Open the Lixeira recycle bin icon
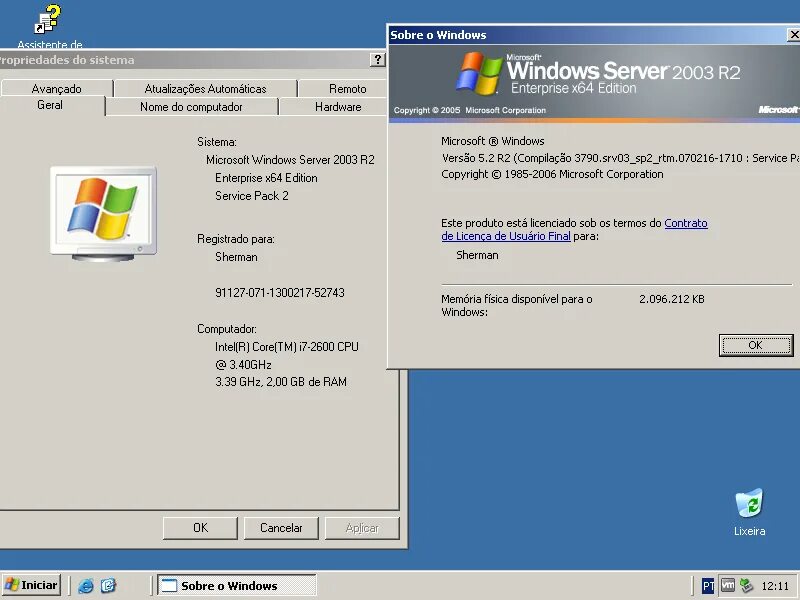 tap(749, 503)
